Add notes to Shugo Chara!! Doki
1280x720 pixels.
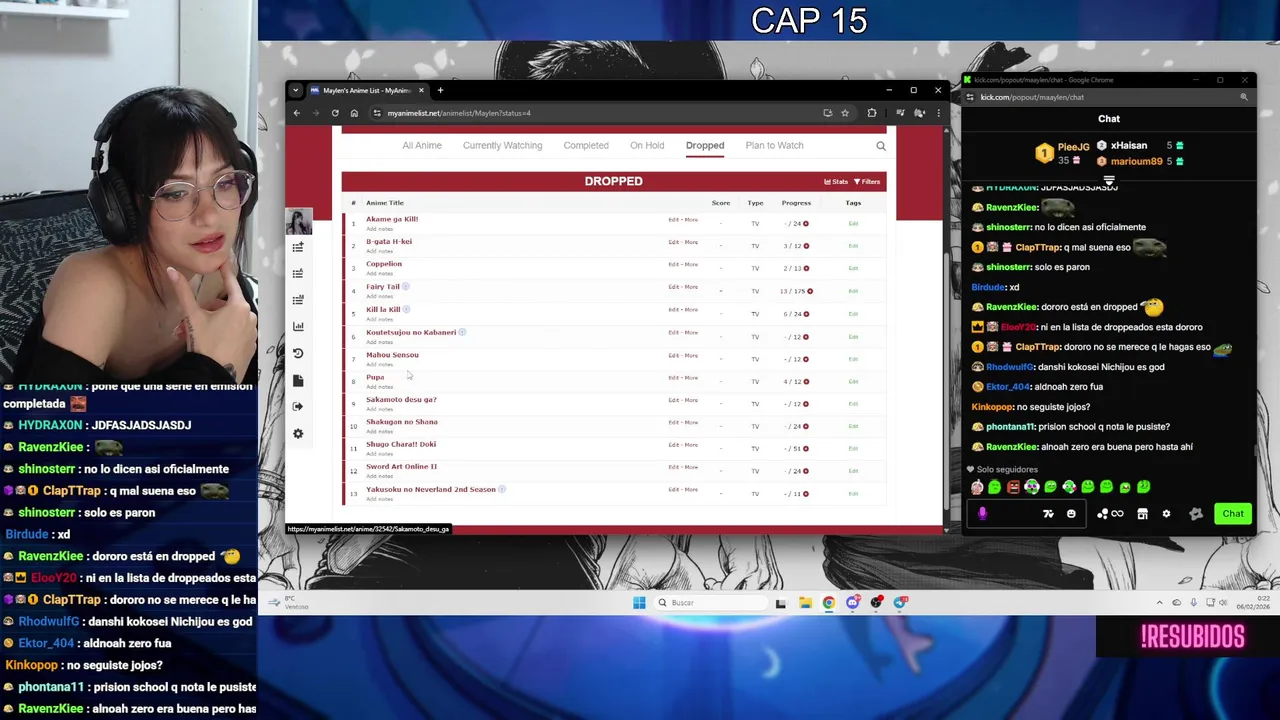point(379,453)
